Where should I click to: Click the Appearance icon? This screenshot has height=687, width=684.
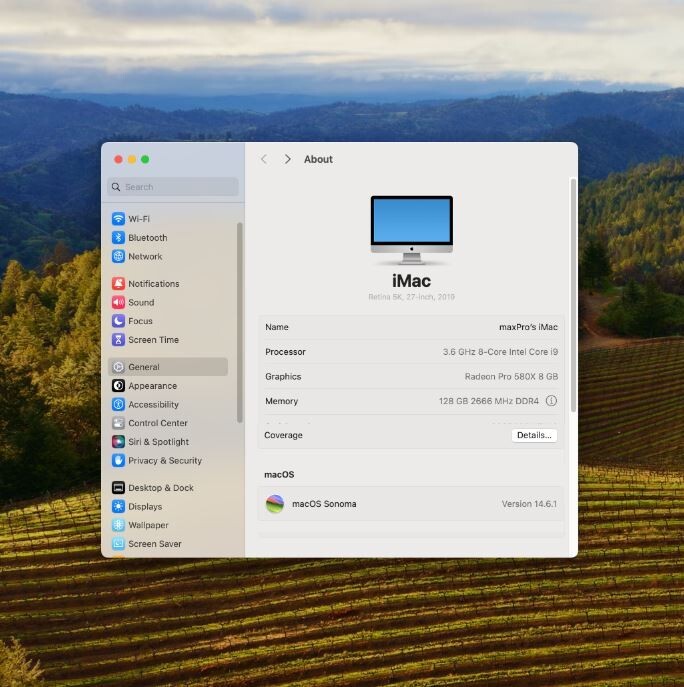pos(118,386)
